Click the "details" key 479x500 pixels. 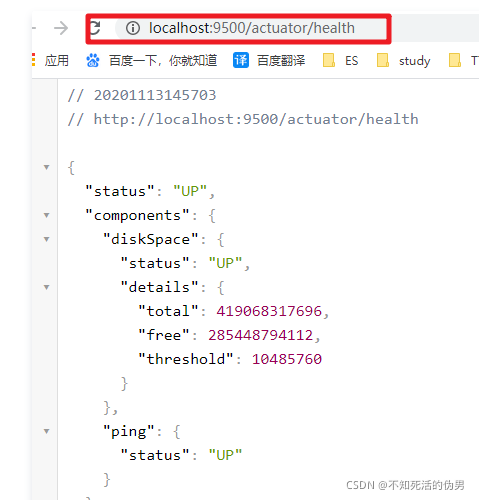pos(159,287)
